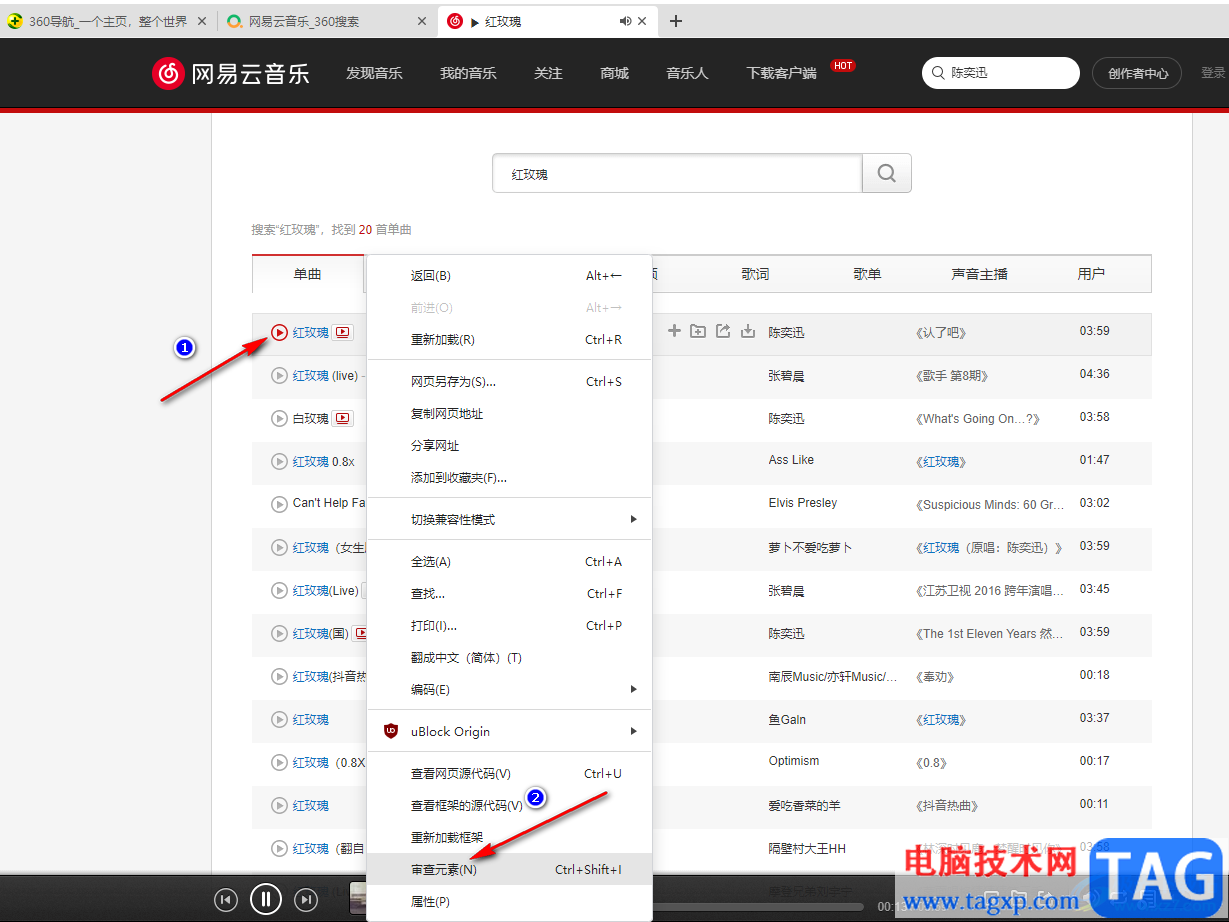Select 添加到收藏夹(F)... menu entry
Screen dimensions: 1229x922
(510, 477)
